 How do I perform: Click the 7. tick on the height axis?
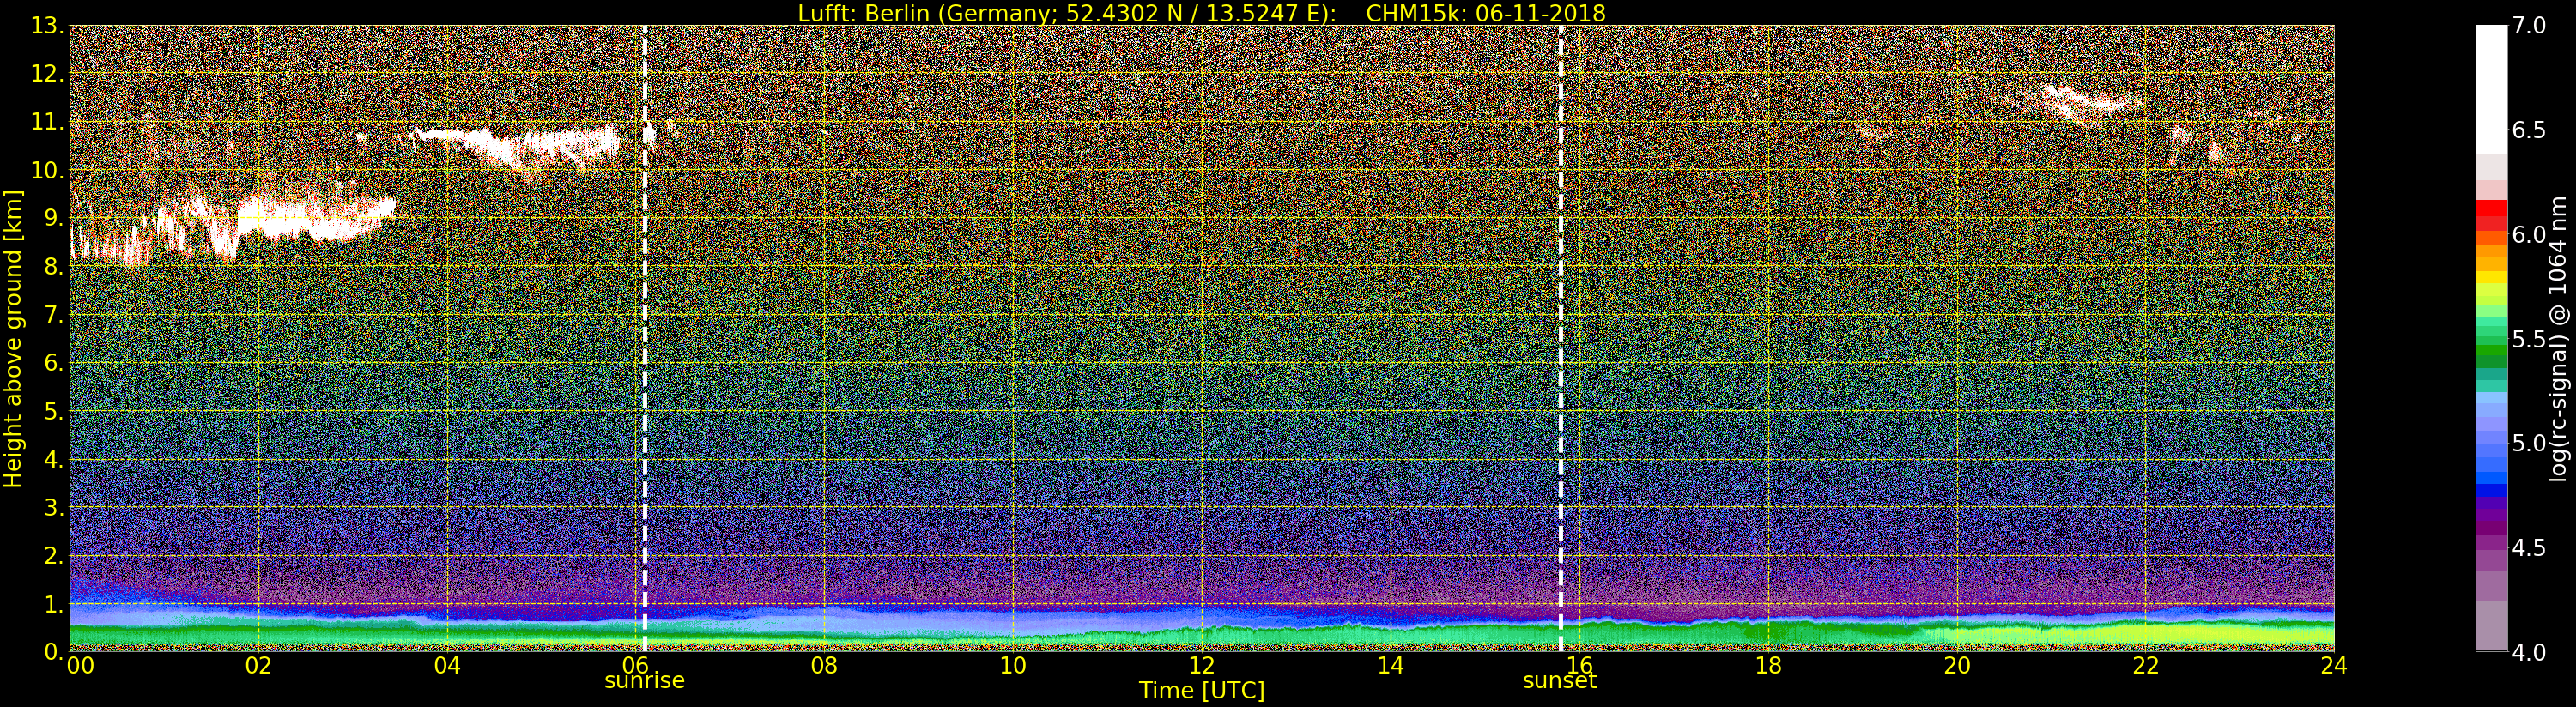pos(55,315)
